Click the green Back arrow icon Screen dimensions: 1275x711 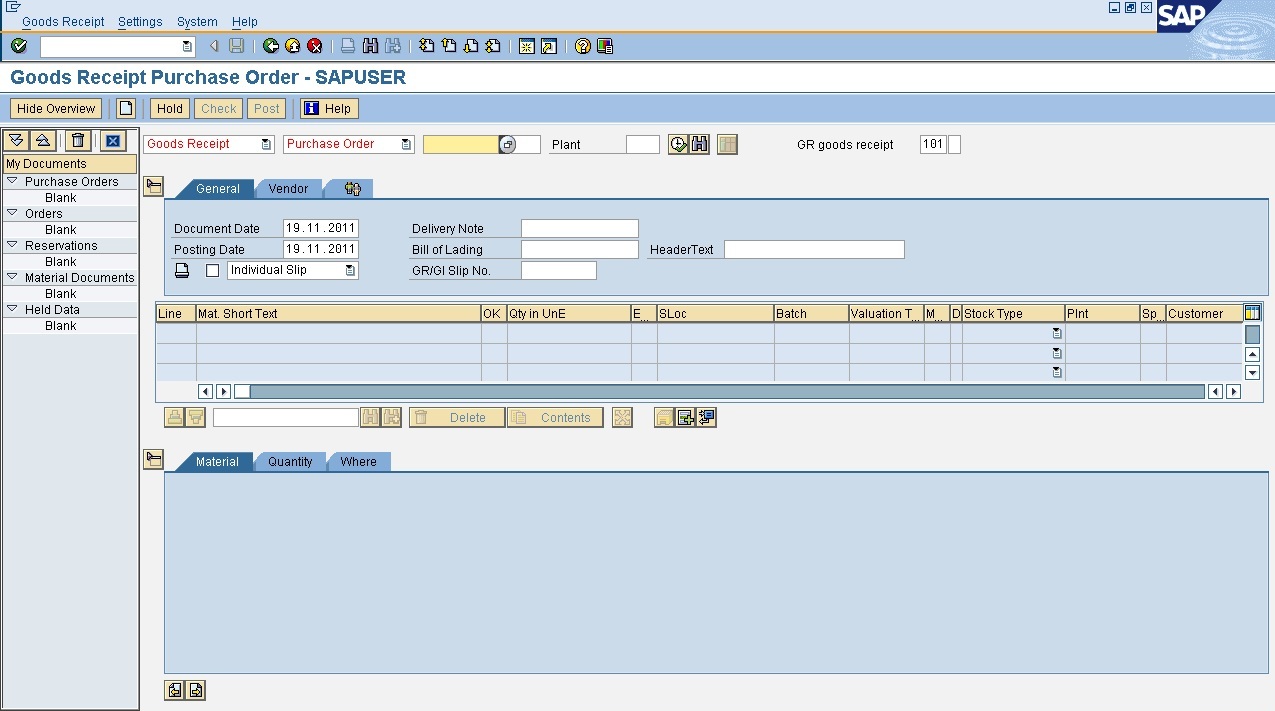(271, 46)
